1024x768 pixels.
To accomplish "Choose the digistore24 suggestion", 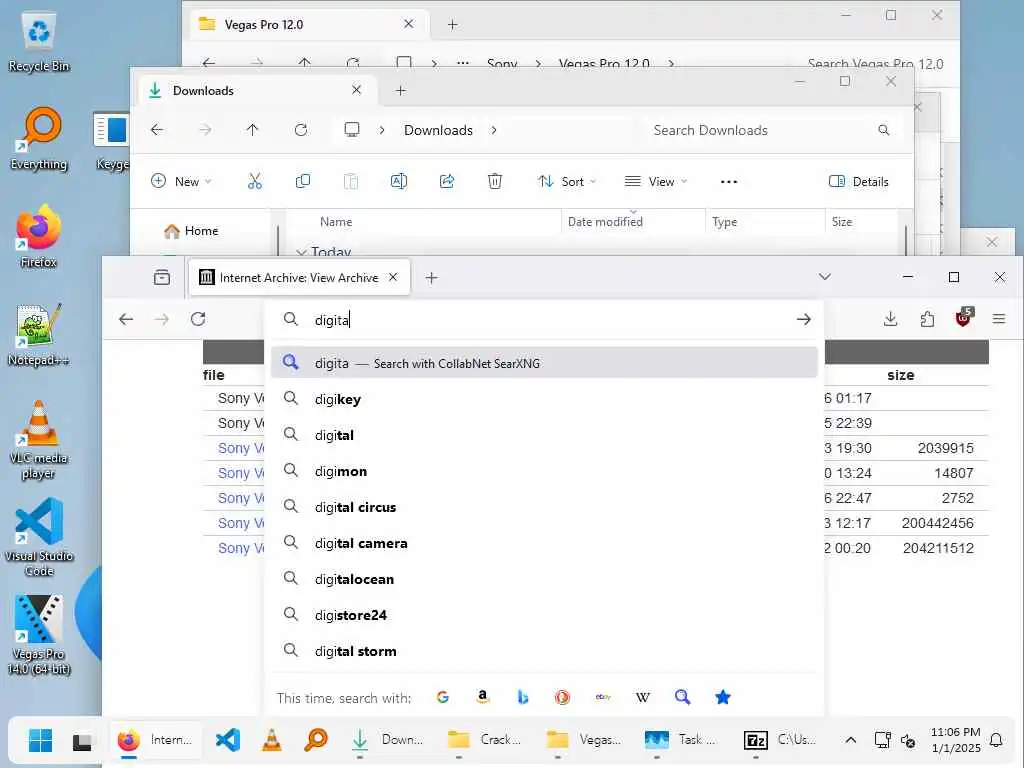I will click(544, 615).
